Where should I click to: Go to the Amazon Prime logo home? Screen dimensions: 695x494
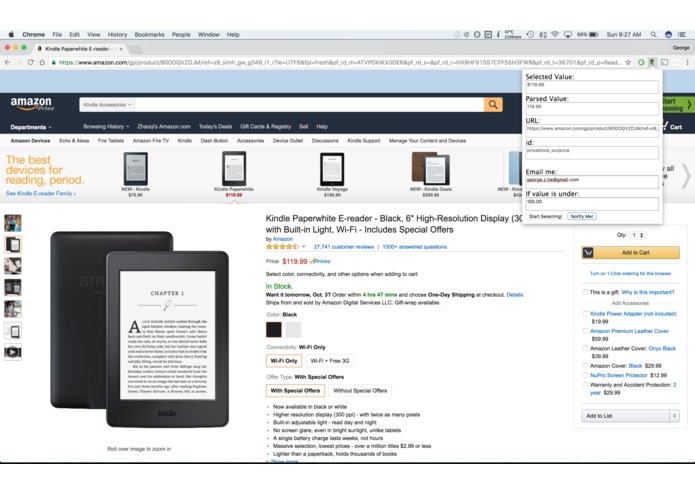pos(32,104)
